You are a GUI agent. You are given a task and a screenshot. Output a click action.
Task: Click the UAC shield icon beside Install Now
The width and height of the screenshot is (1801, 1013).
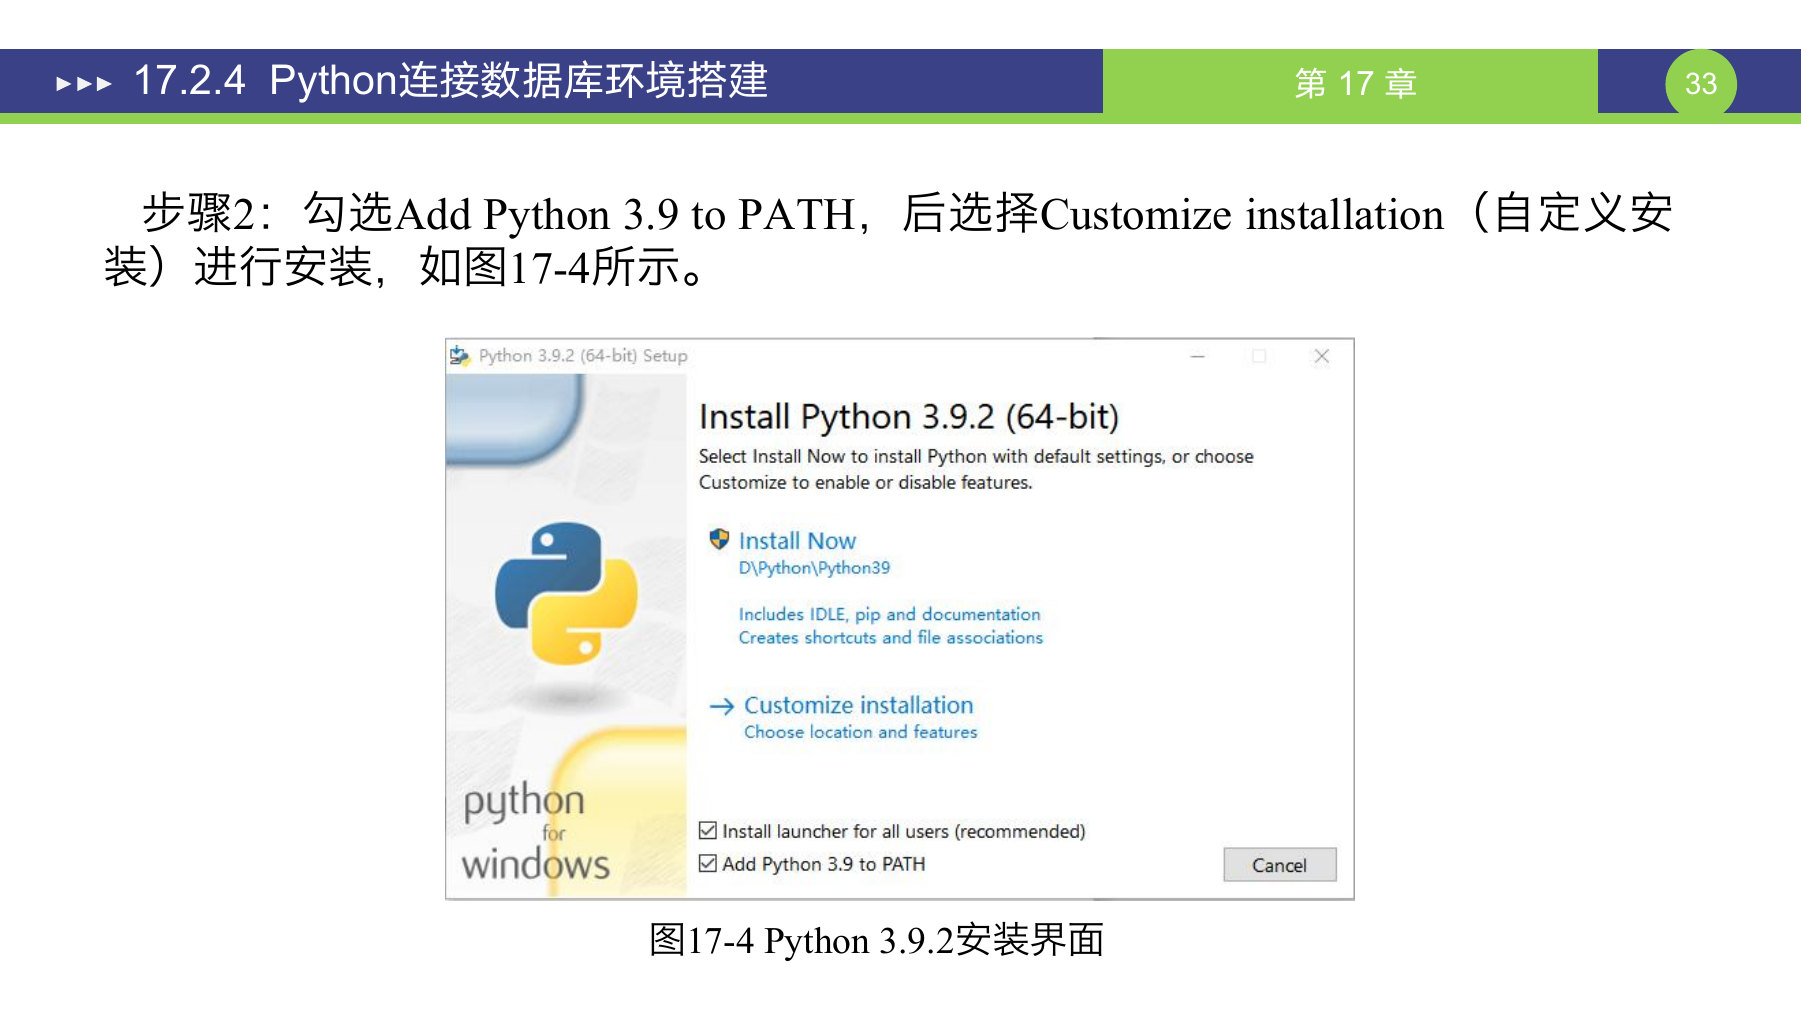[x=719, y=540]
